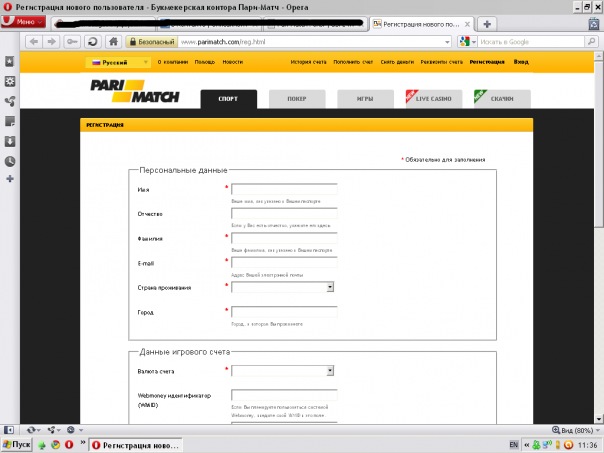Click the green quick launch icon
Image resolution: width=604 pixels, height=453 pixels.
[42, 445]
